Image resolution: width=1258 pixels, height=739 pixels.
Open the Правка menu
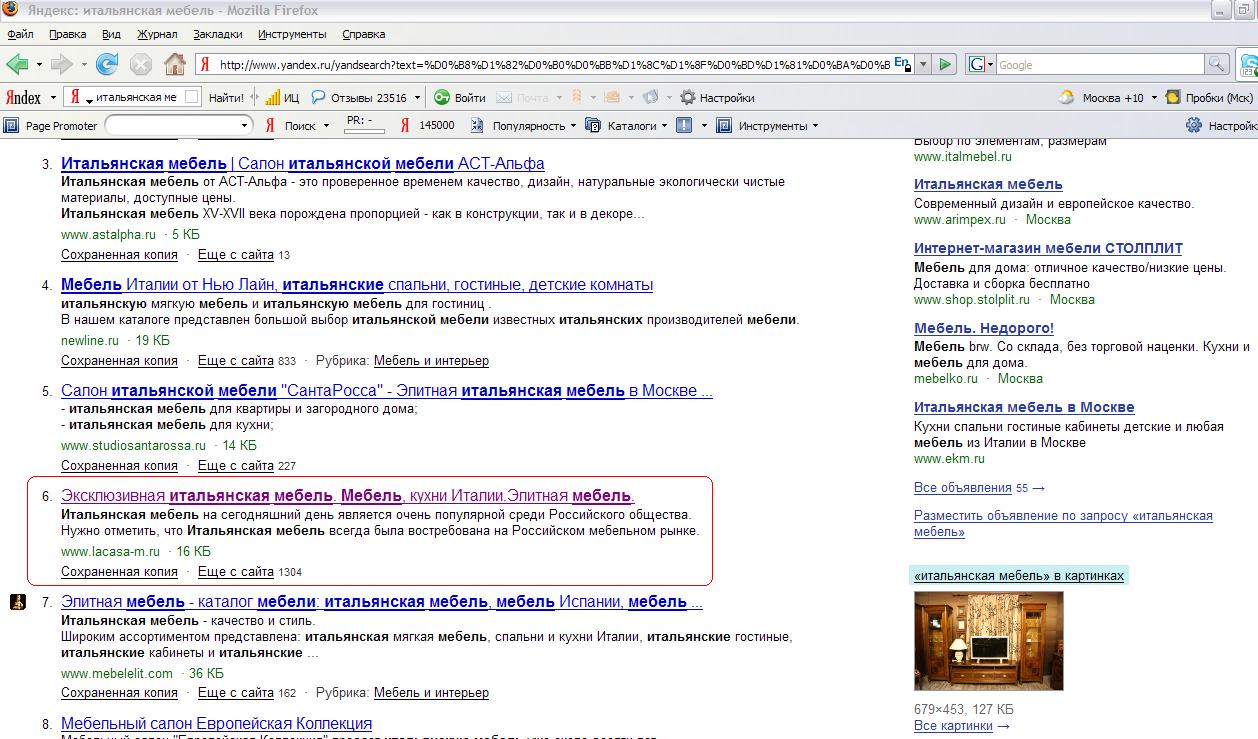tap(67, 34)
